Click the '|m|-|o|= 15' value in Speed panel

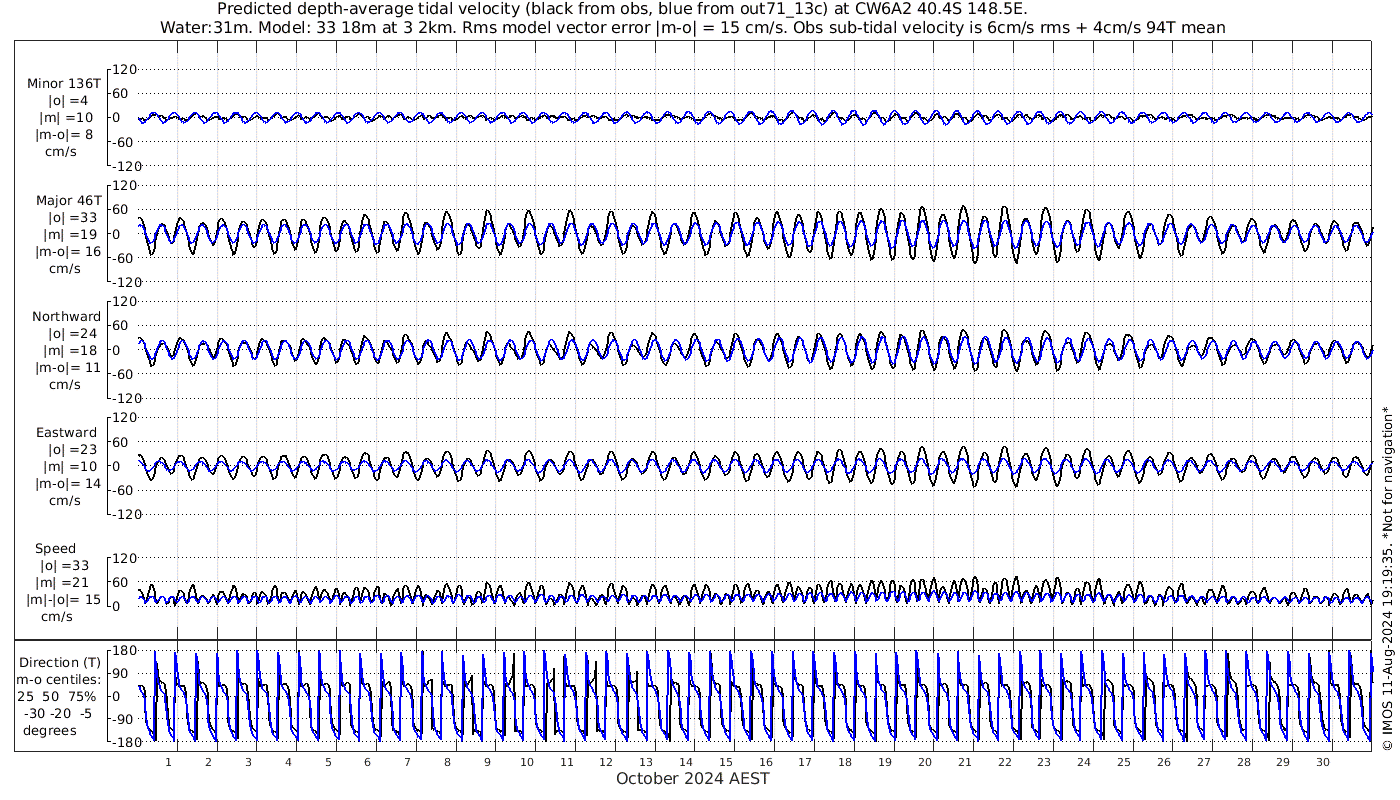point(64,600)
